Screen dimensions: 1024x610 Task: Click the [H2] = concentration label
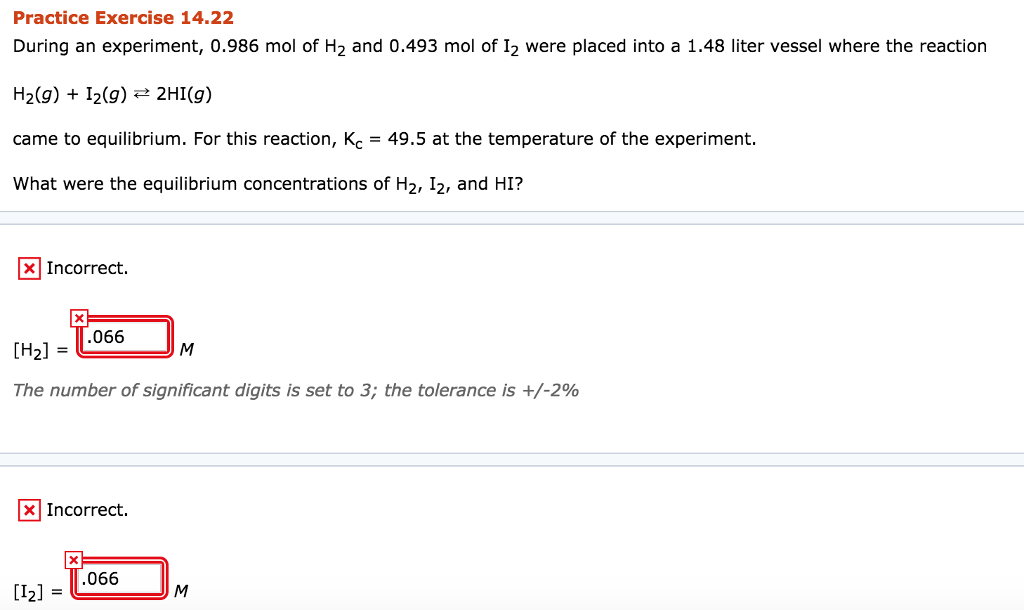coord(38,349)
